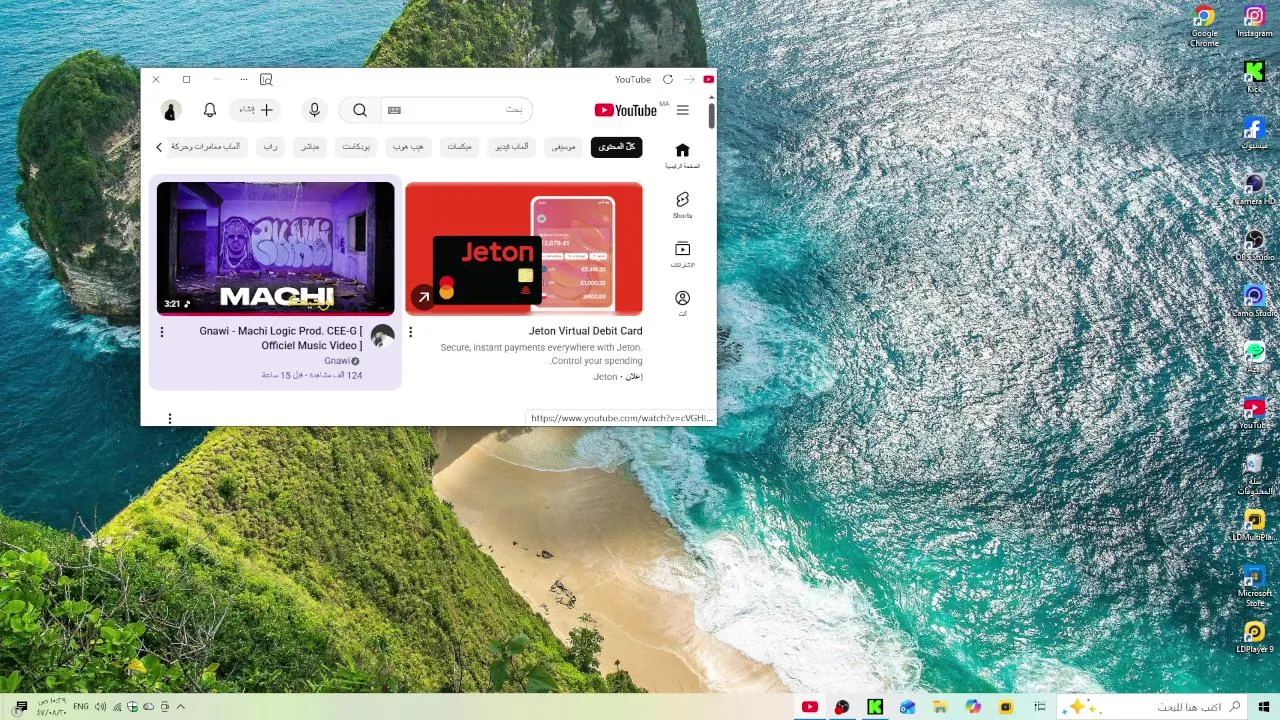This screenshot has width=1280, height=720.
Task: Open Subscriptions in the sidebar
Action: (682, 254)
